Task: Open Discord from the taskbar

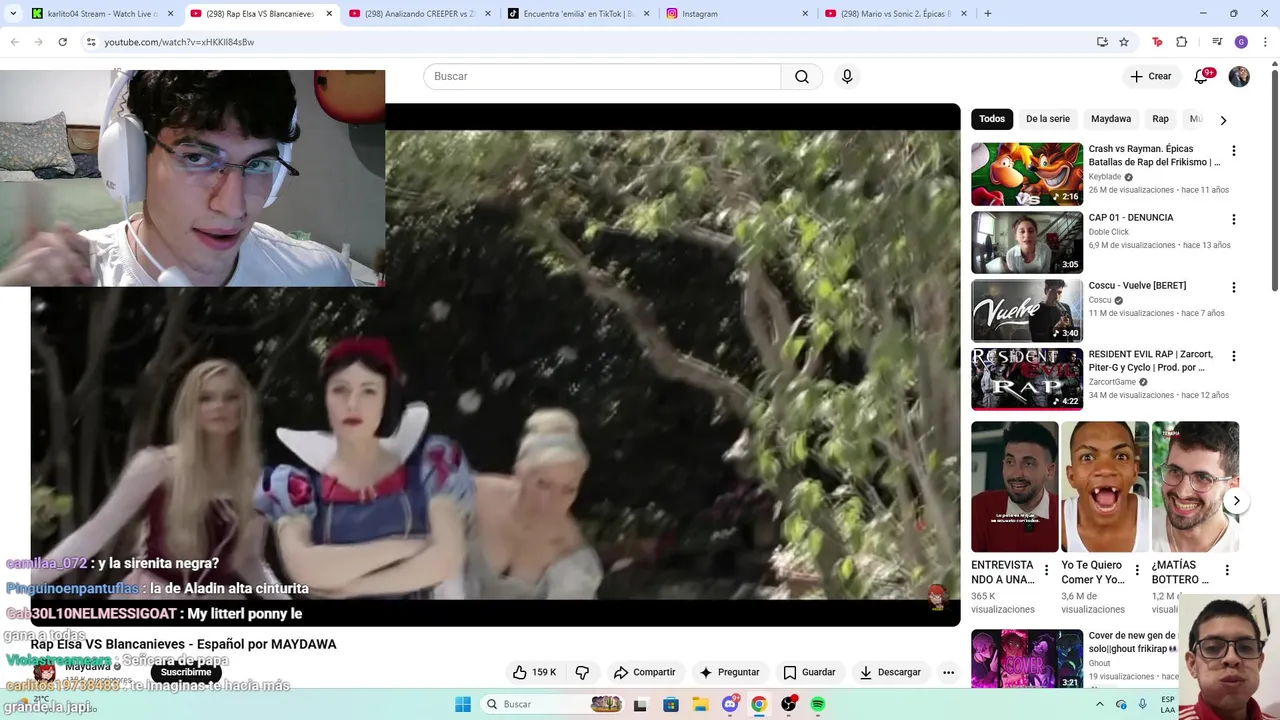Action: click(730, 704)
